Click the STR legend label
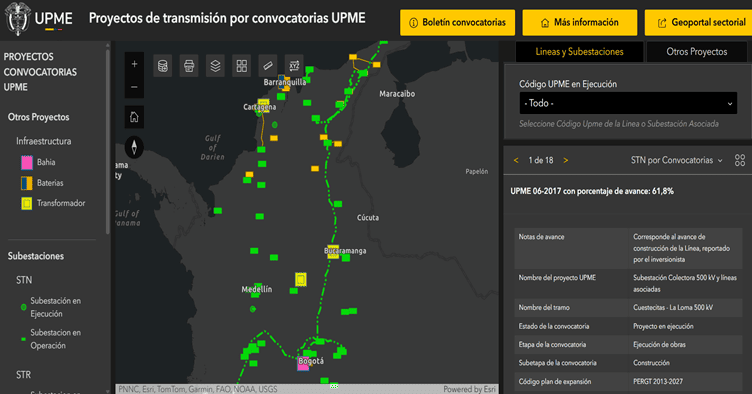This screenshot has height=394, width=752. (24, 375)
